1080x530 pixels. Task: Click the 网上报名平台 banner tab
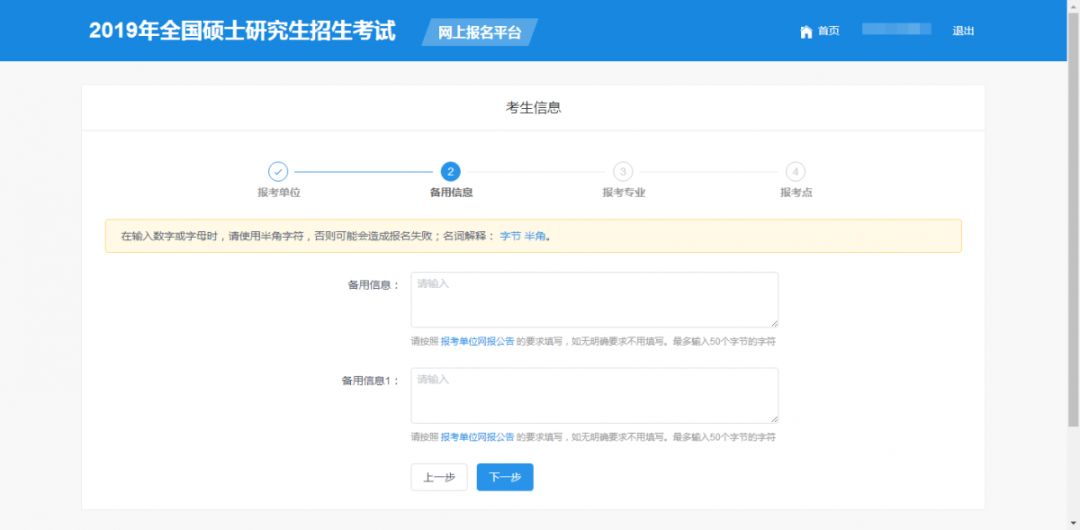(479, 32)
